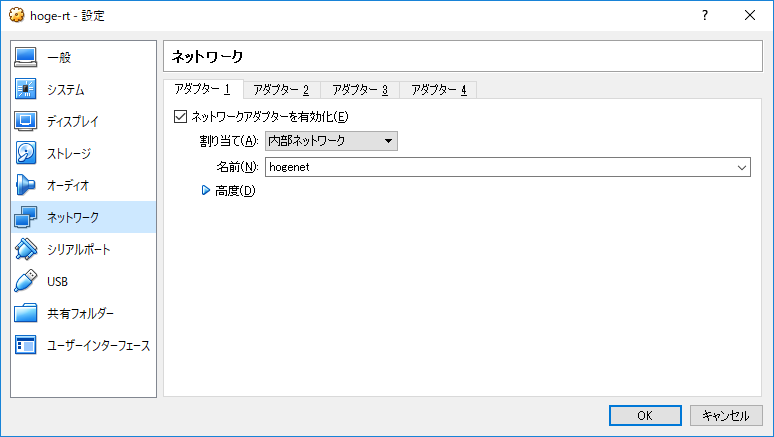The width and height of the screenshot is (774, 437).
Task: Select the ネットワーク category label
Action: coord(73,217)
